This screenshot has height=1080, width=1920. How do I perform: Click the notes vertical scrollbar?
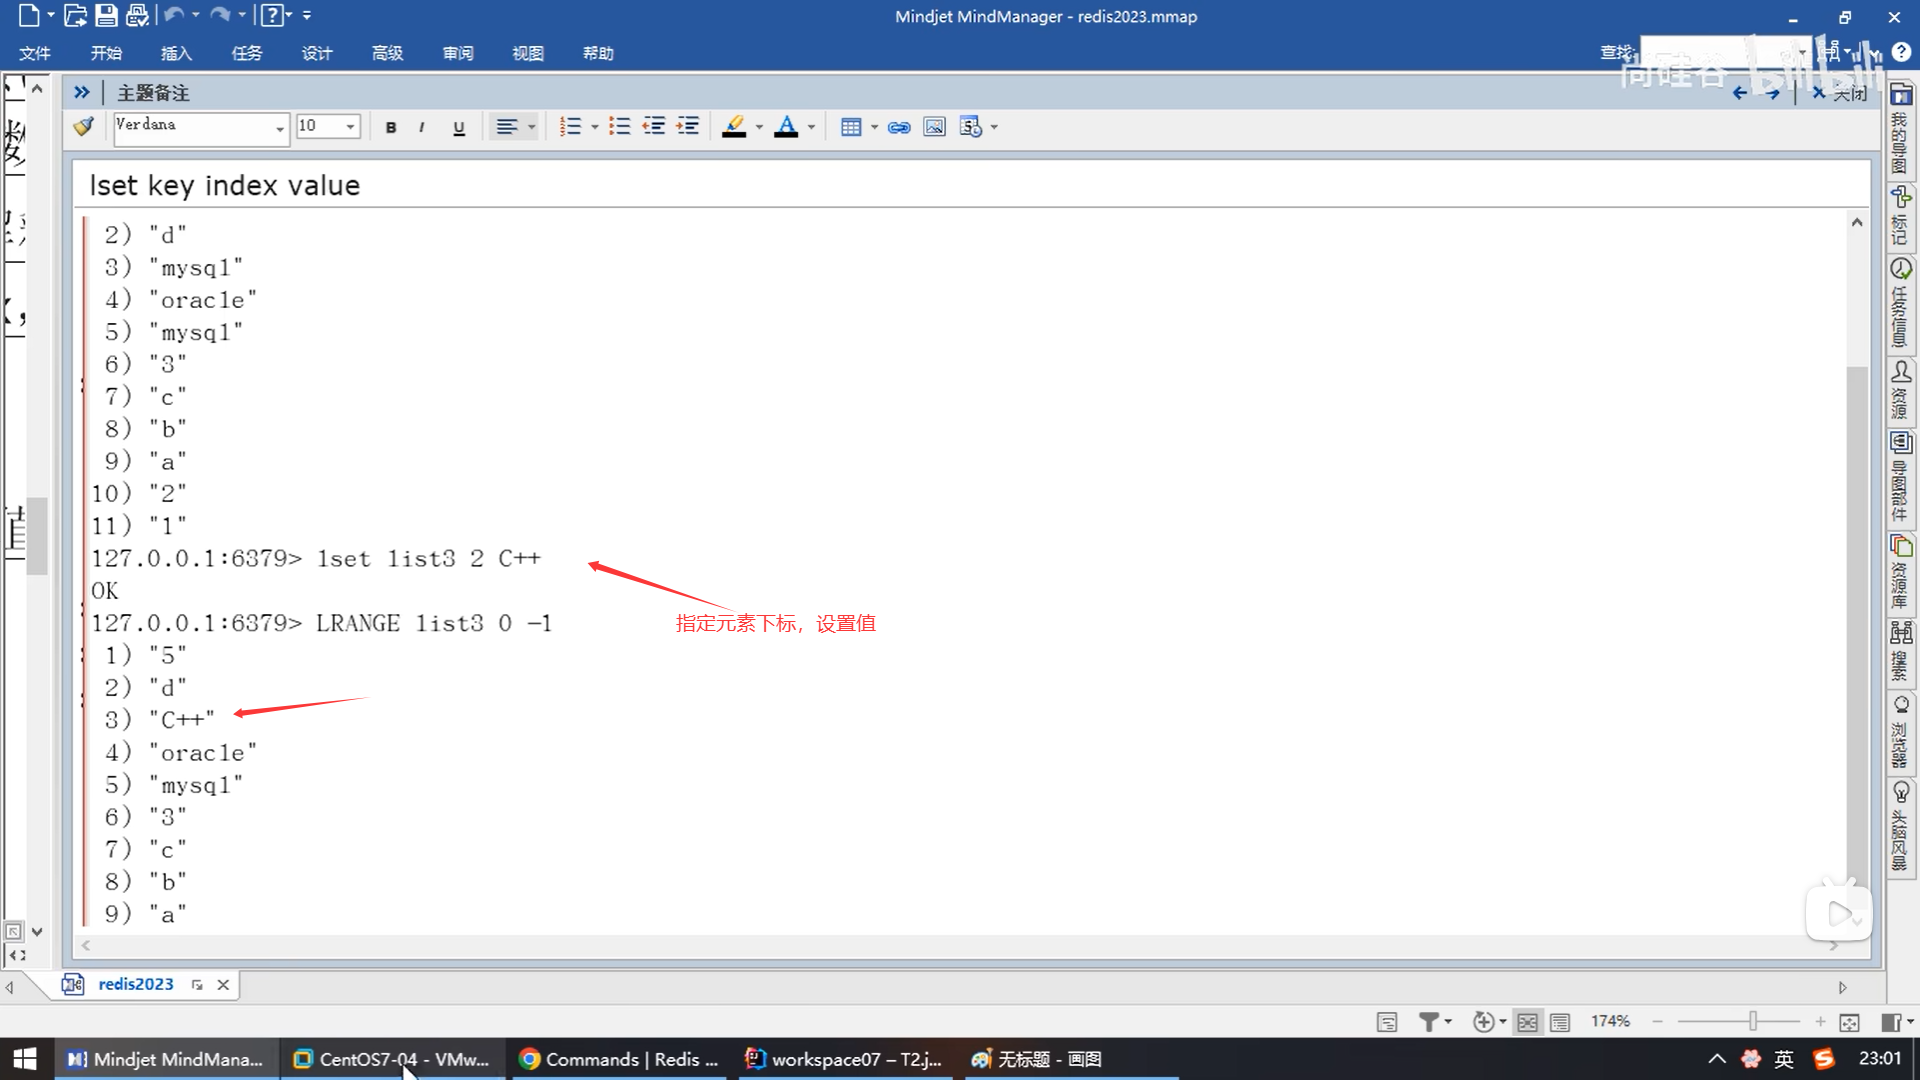click(1856, 600)
